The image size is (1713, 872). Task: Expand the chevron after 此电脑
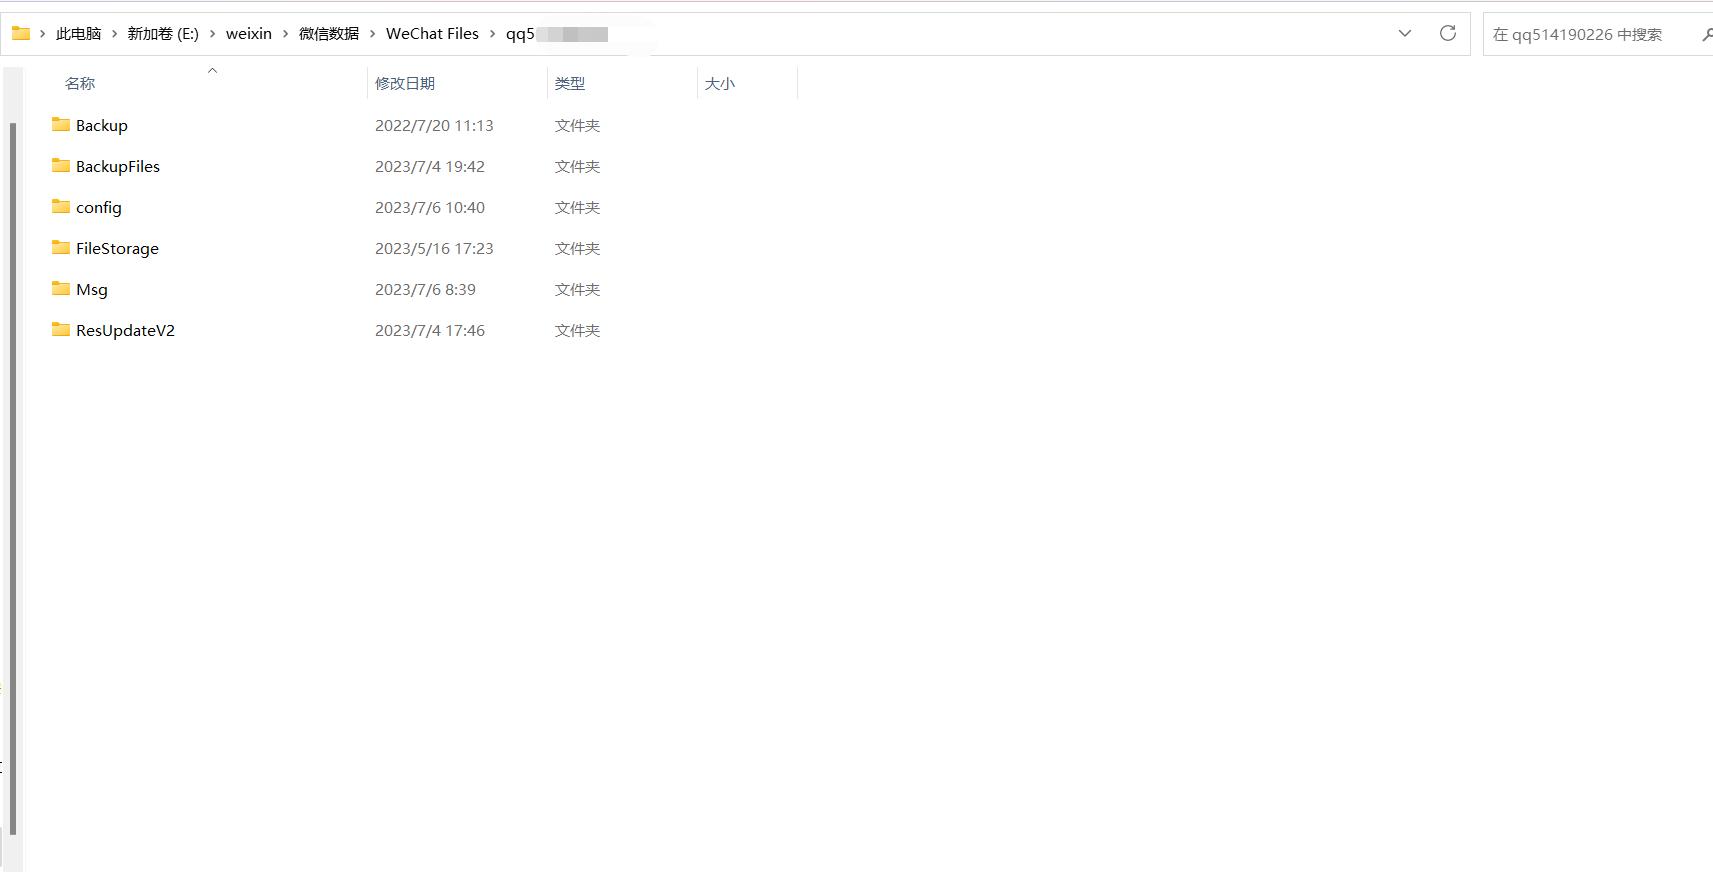(x=114, y=34)
